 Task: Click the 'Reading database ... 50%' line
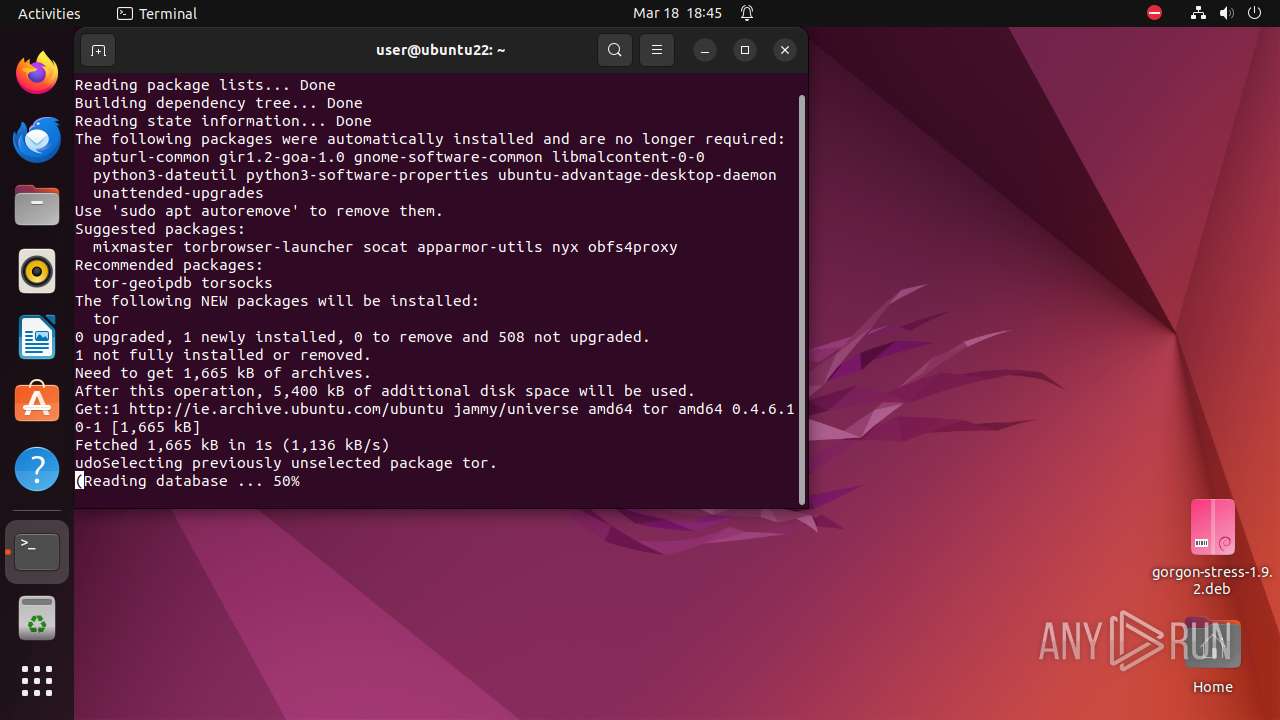click(x=187, y=481)
